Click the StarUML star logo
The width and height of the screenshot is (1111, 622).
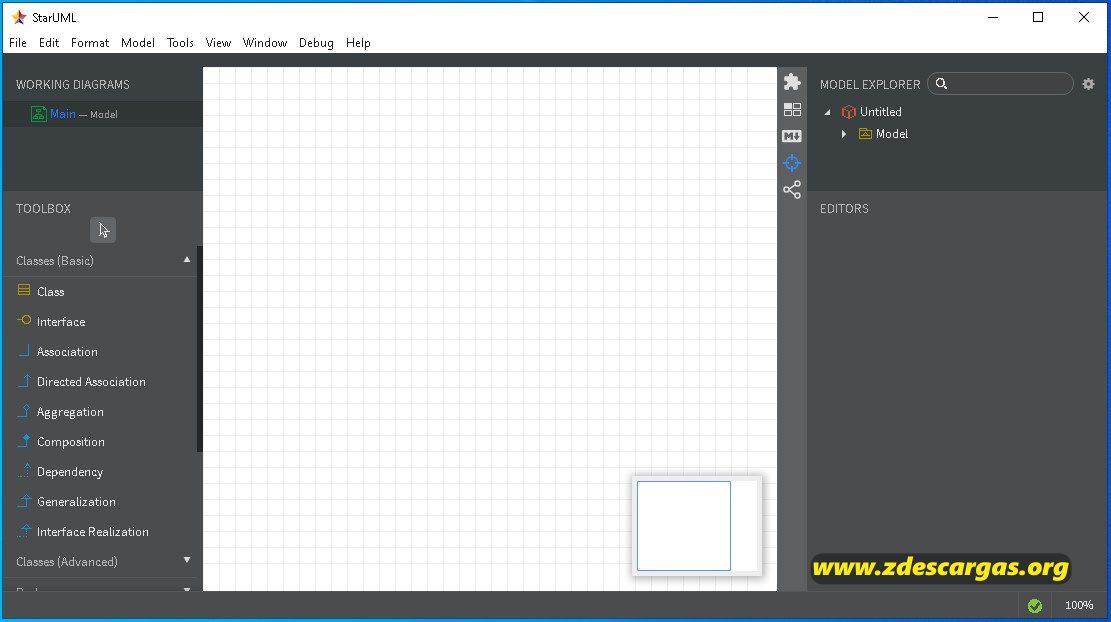click(x=19, y=17)
